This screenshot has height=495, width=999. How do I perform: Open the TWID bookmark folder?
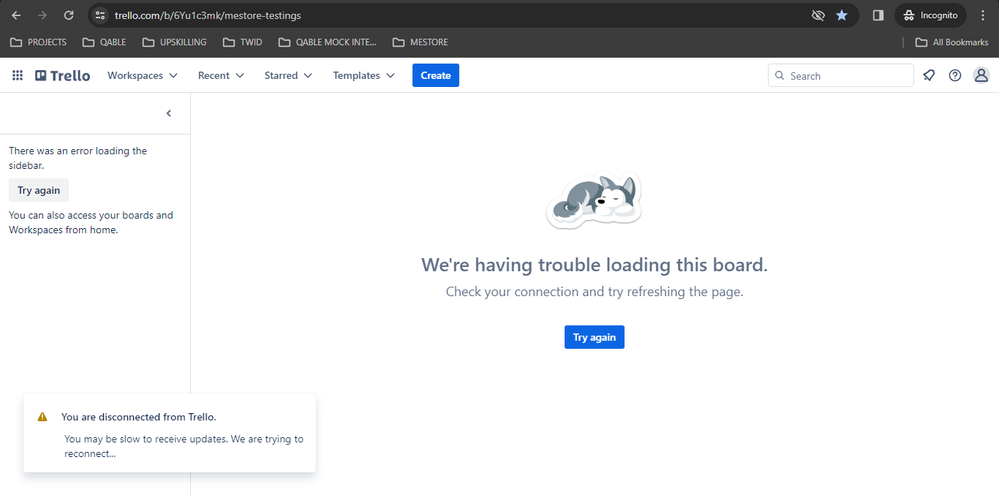(x=242, y=42)
